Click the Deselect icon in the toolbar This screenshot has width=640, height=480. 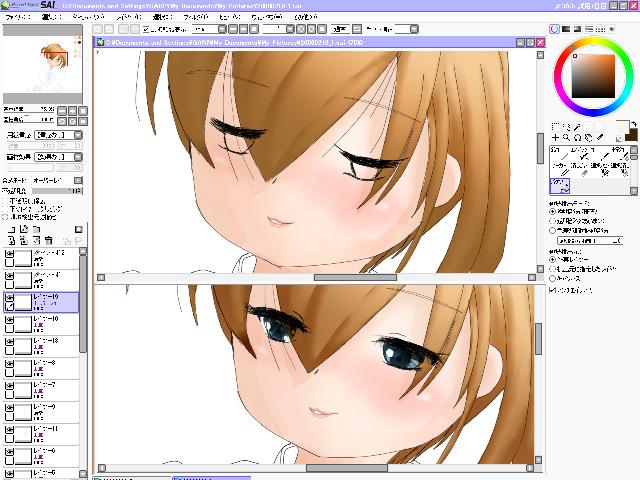click(123, 29)
